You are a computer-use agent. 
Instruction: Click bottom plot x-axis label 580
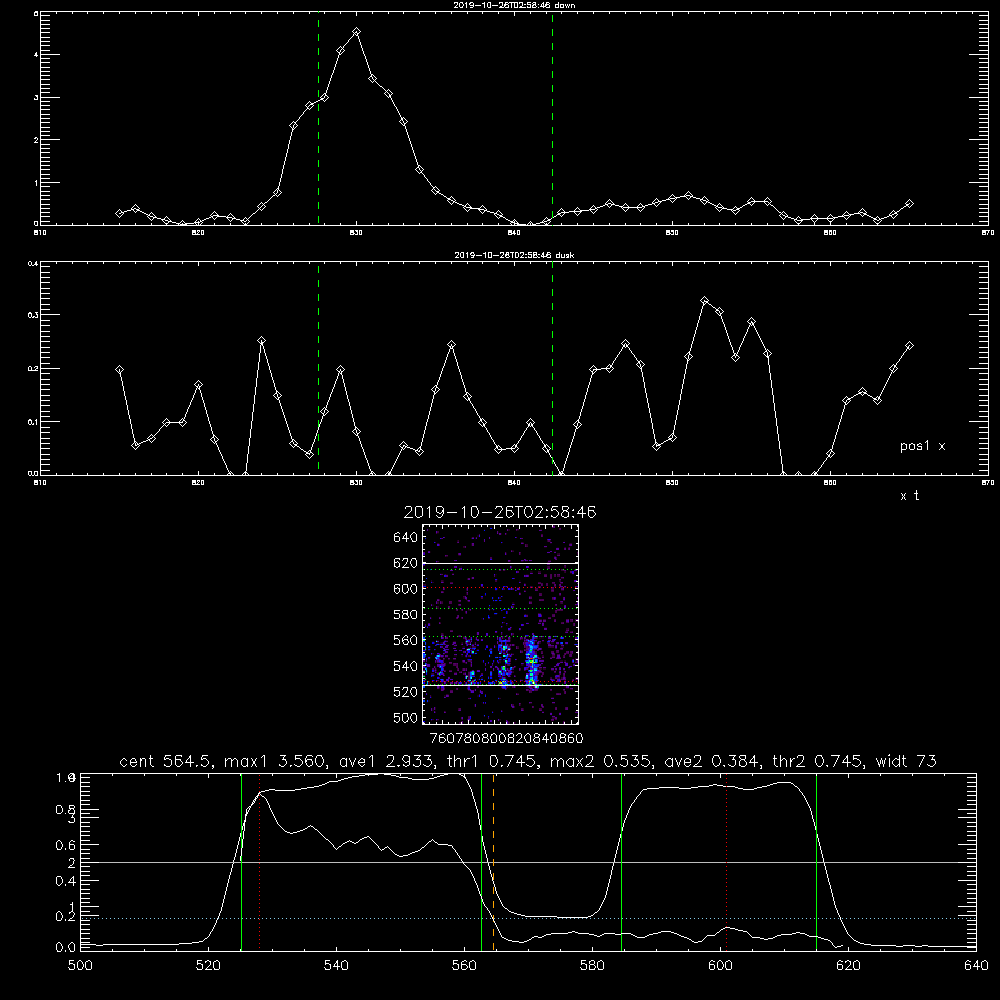592,966
